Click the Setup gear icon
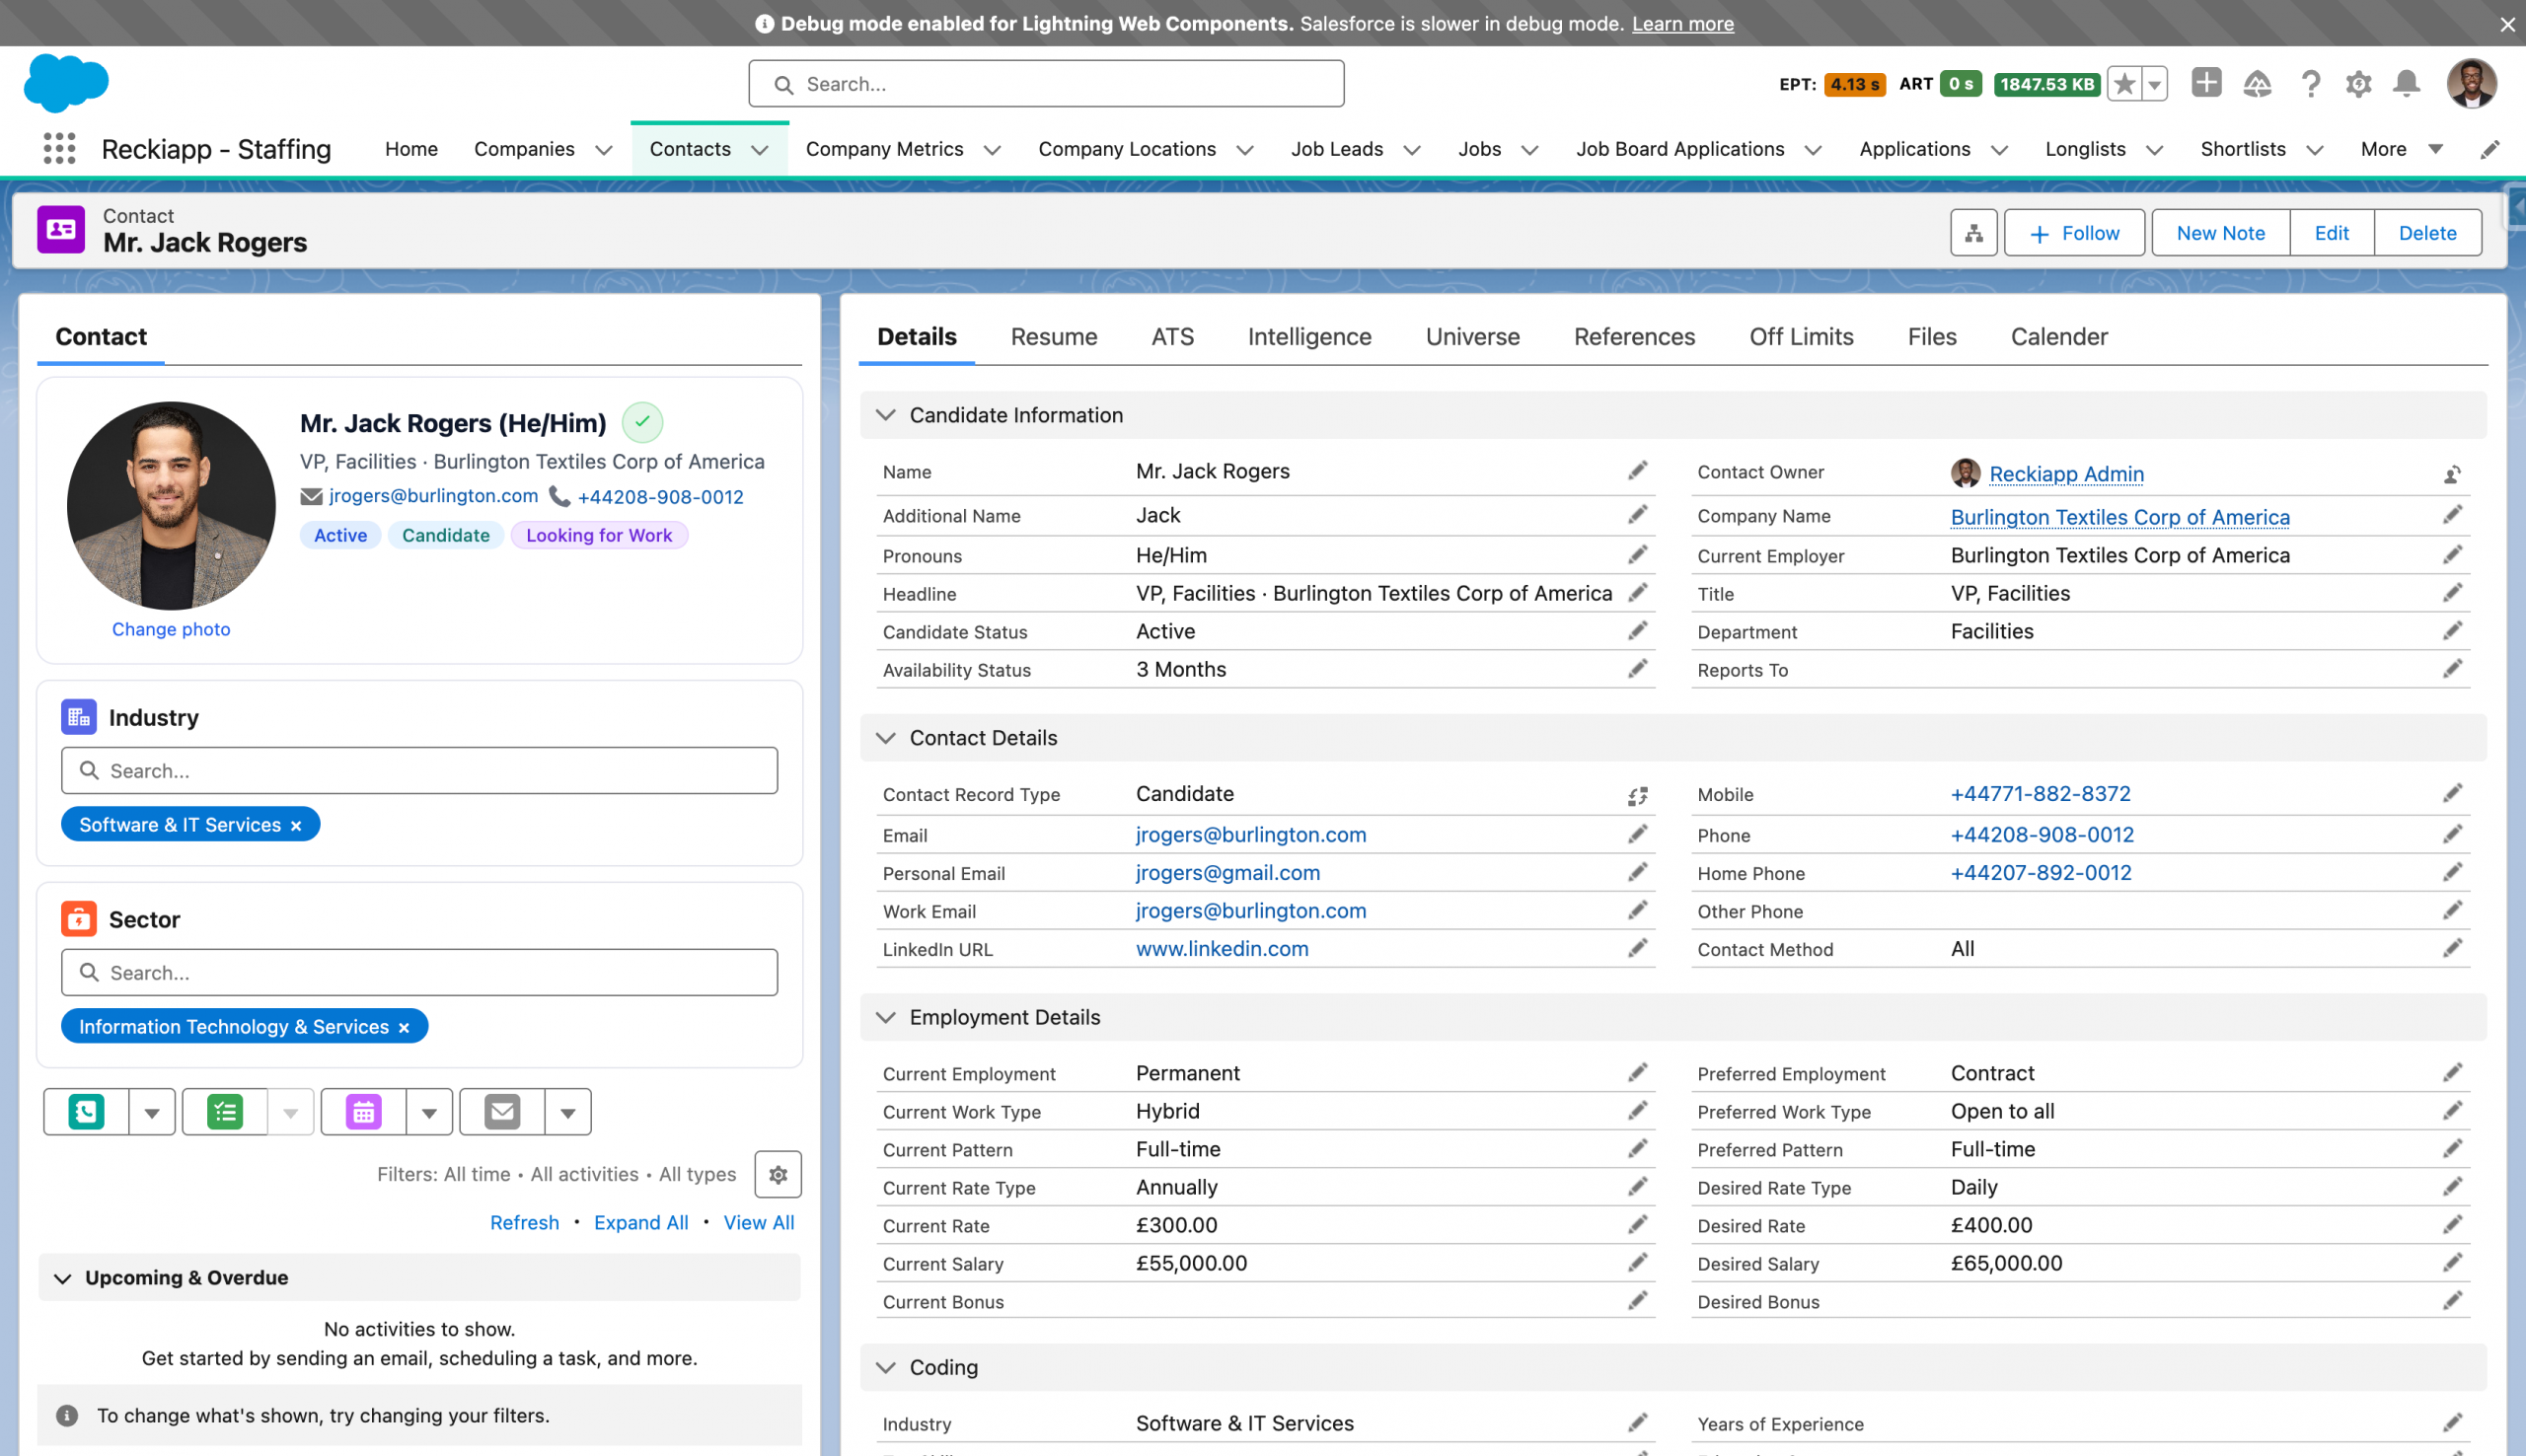This screenshot has height=1456, width=2526. pyautogui.click(x=2358, y=84)
